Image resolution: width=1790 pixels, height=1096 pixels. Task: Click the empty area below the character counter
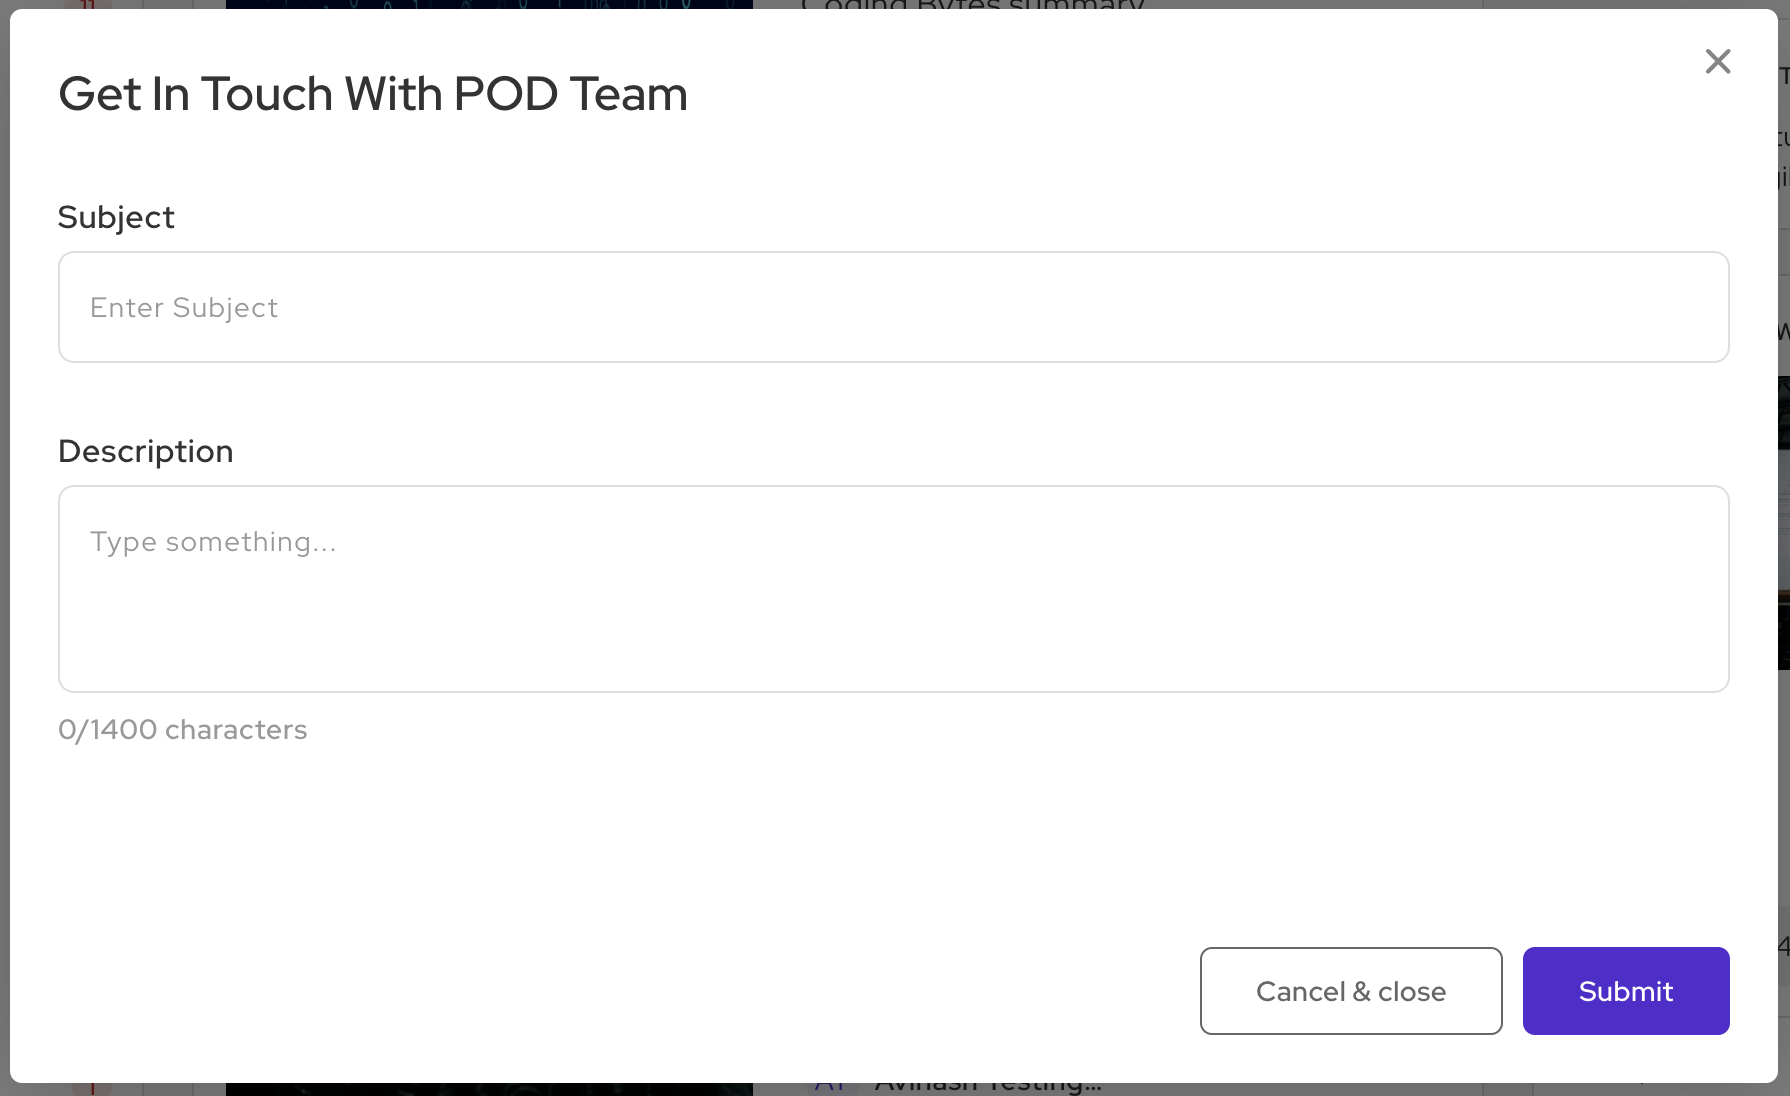coord(600,840)
